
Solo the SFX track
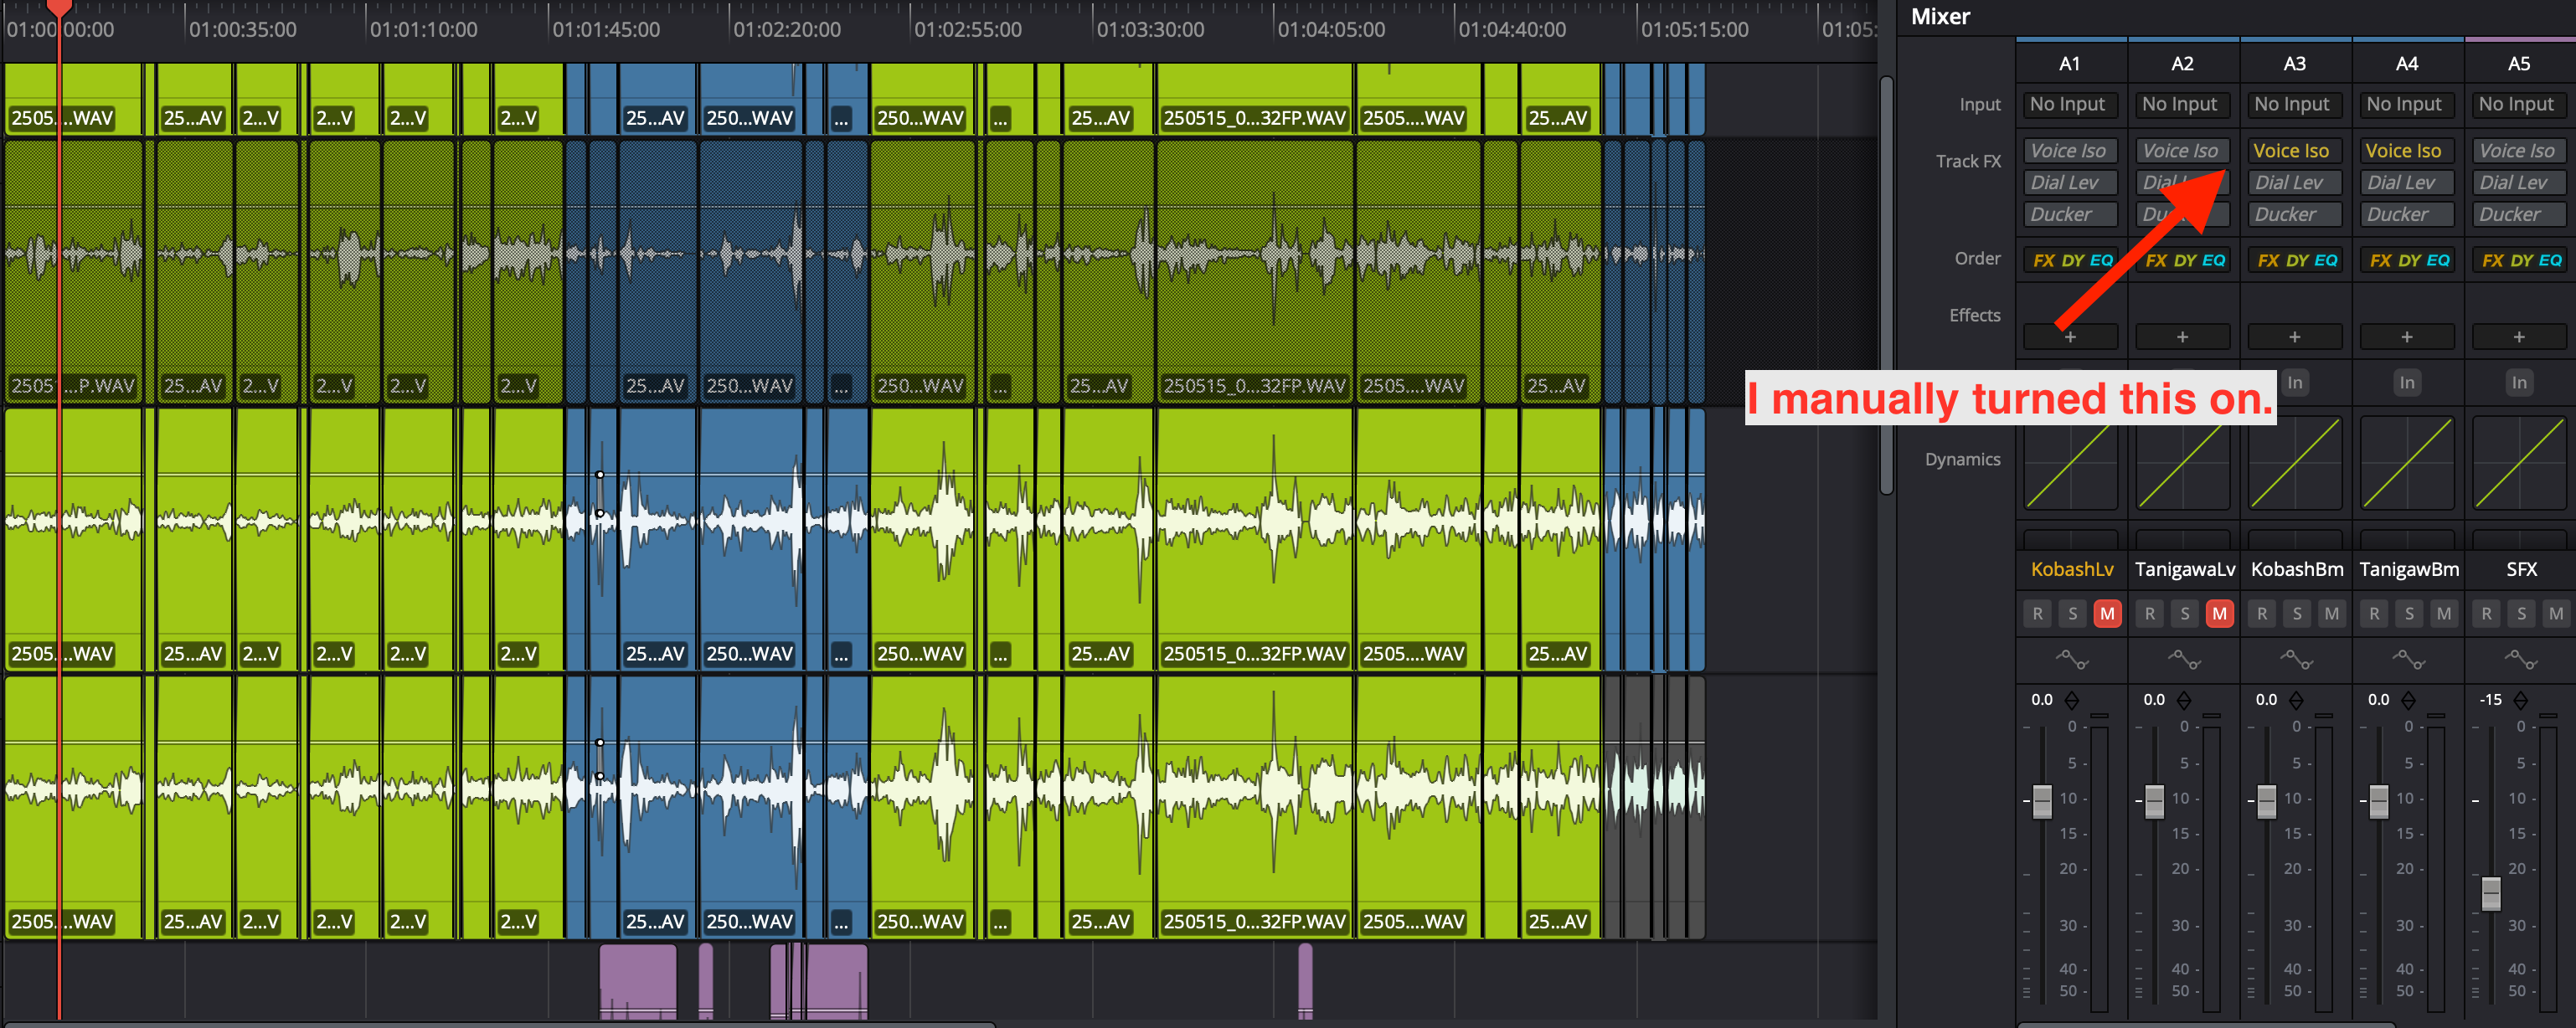2521,614
